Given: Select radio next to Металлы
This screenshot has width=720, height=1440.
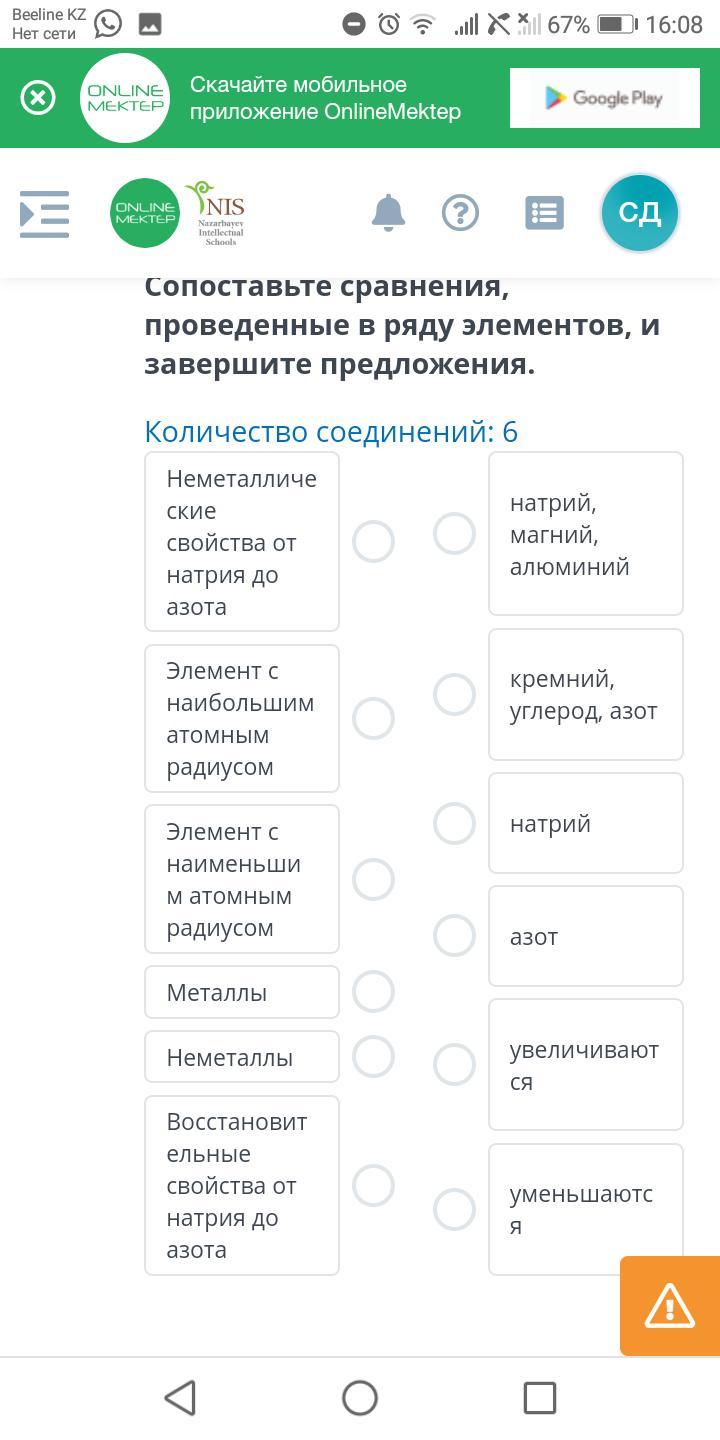Looking at the screenshot, I should tap(373, 992).
